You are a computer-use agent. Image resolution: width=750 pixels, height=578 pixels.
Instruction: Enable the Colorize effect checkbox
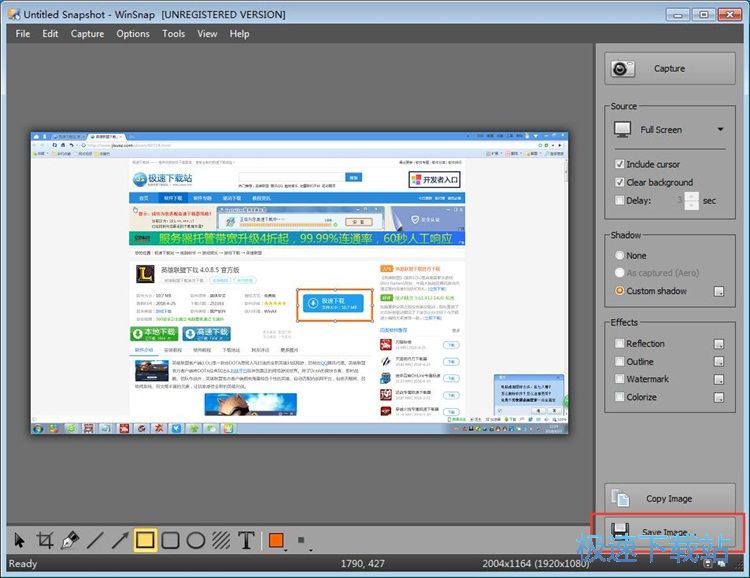click(619, 397)
